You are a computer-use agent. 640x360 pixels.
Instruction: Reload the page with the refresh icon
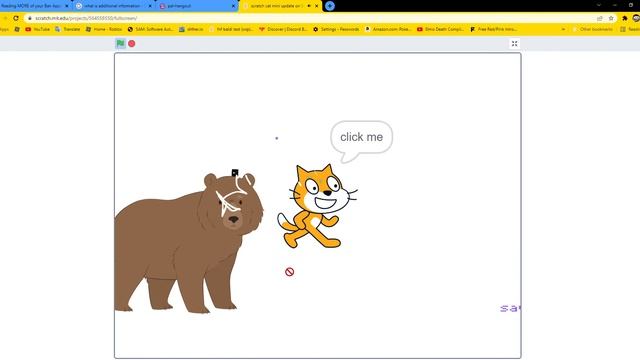click(x=16, y=18)
